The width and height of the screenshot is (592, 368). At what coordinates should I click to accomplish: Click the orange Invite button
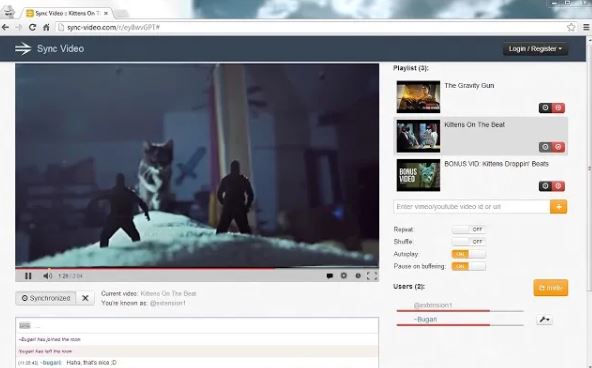click(x=550, y=288)
